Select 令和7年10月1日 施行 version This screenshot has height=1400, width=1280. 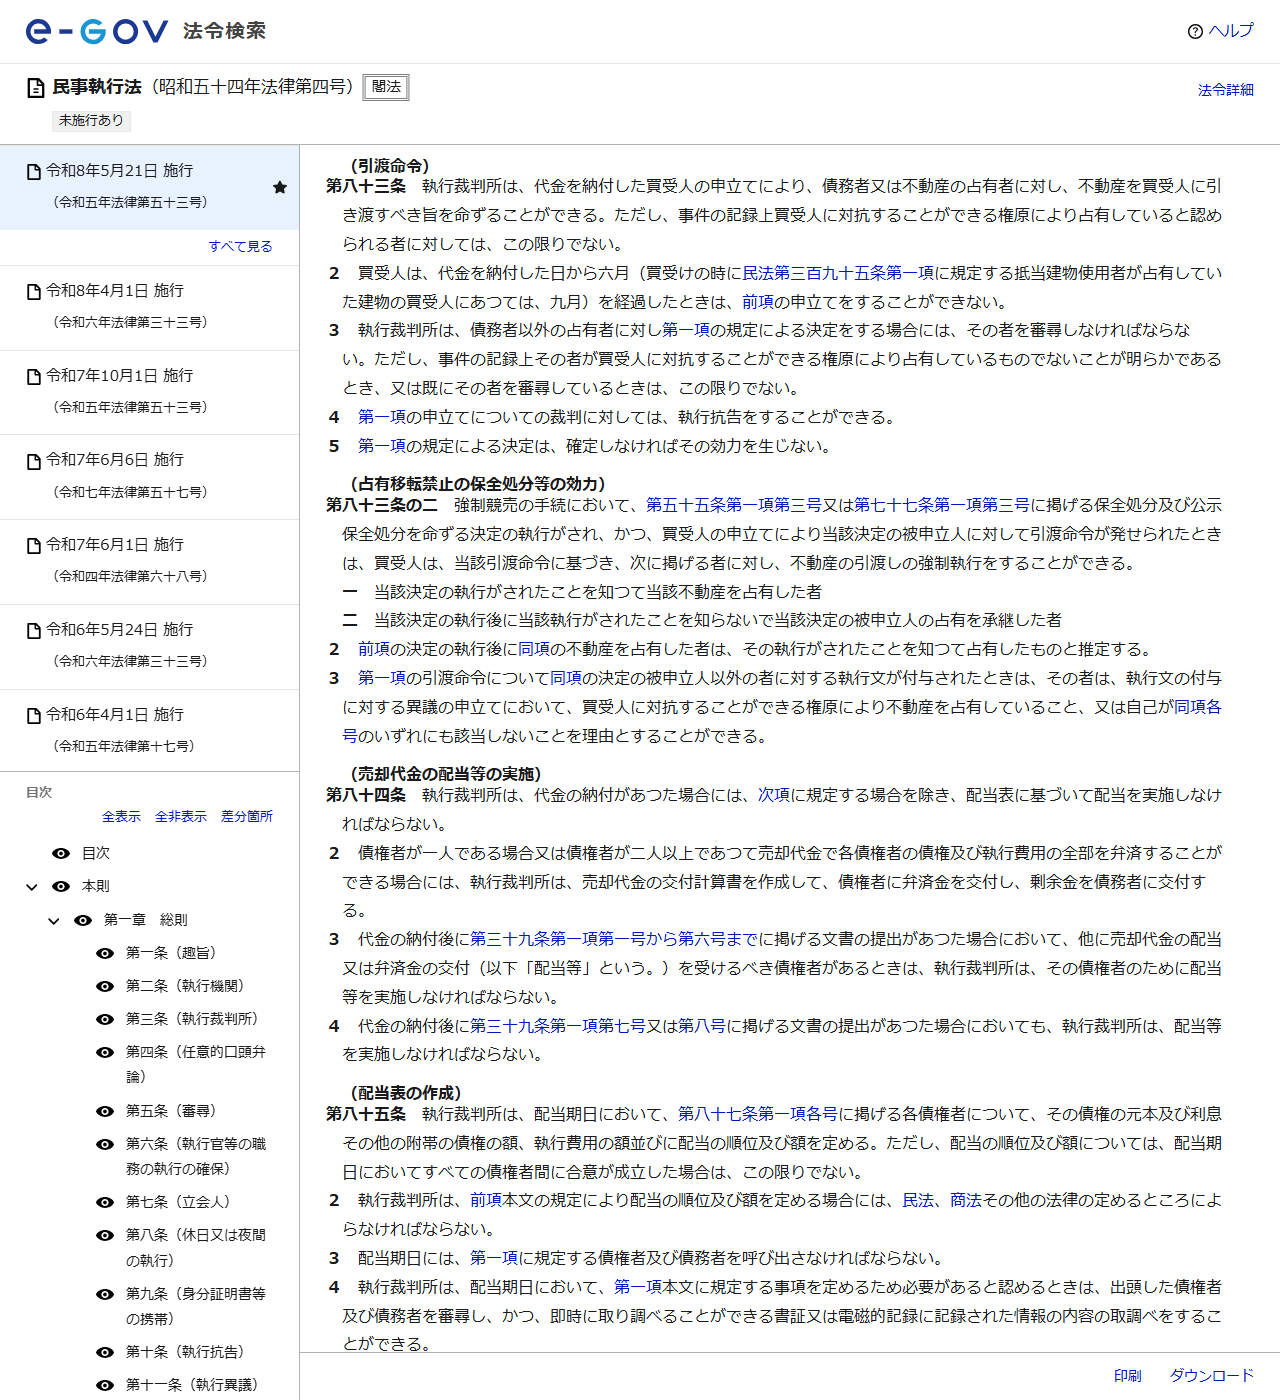149,392
